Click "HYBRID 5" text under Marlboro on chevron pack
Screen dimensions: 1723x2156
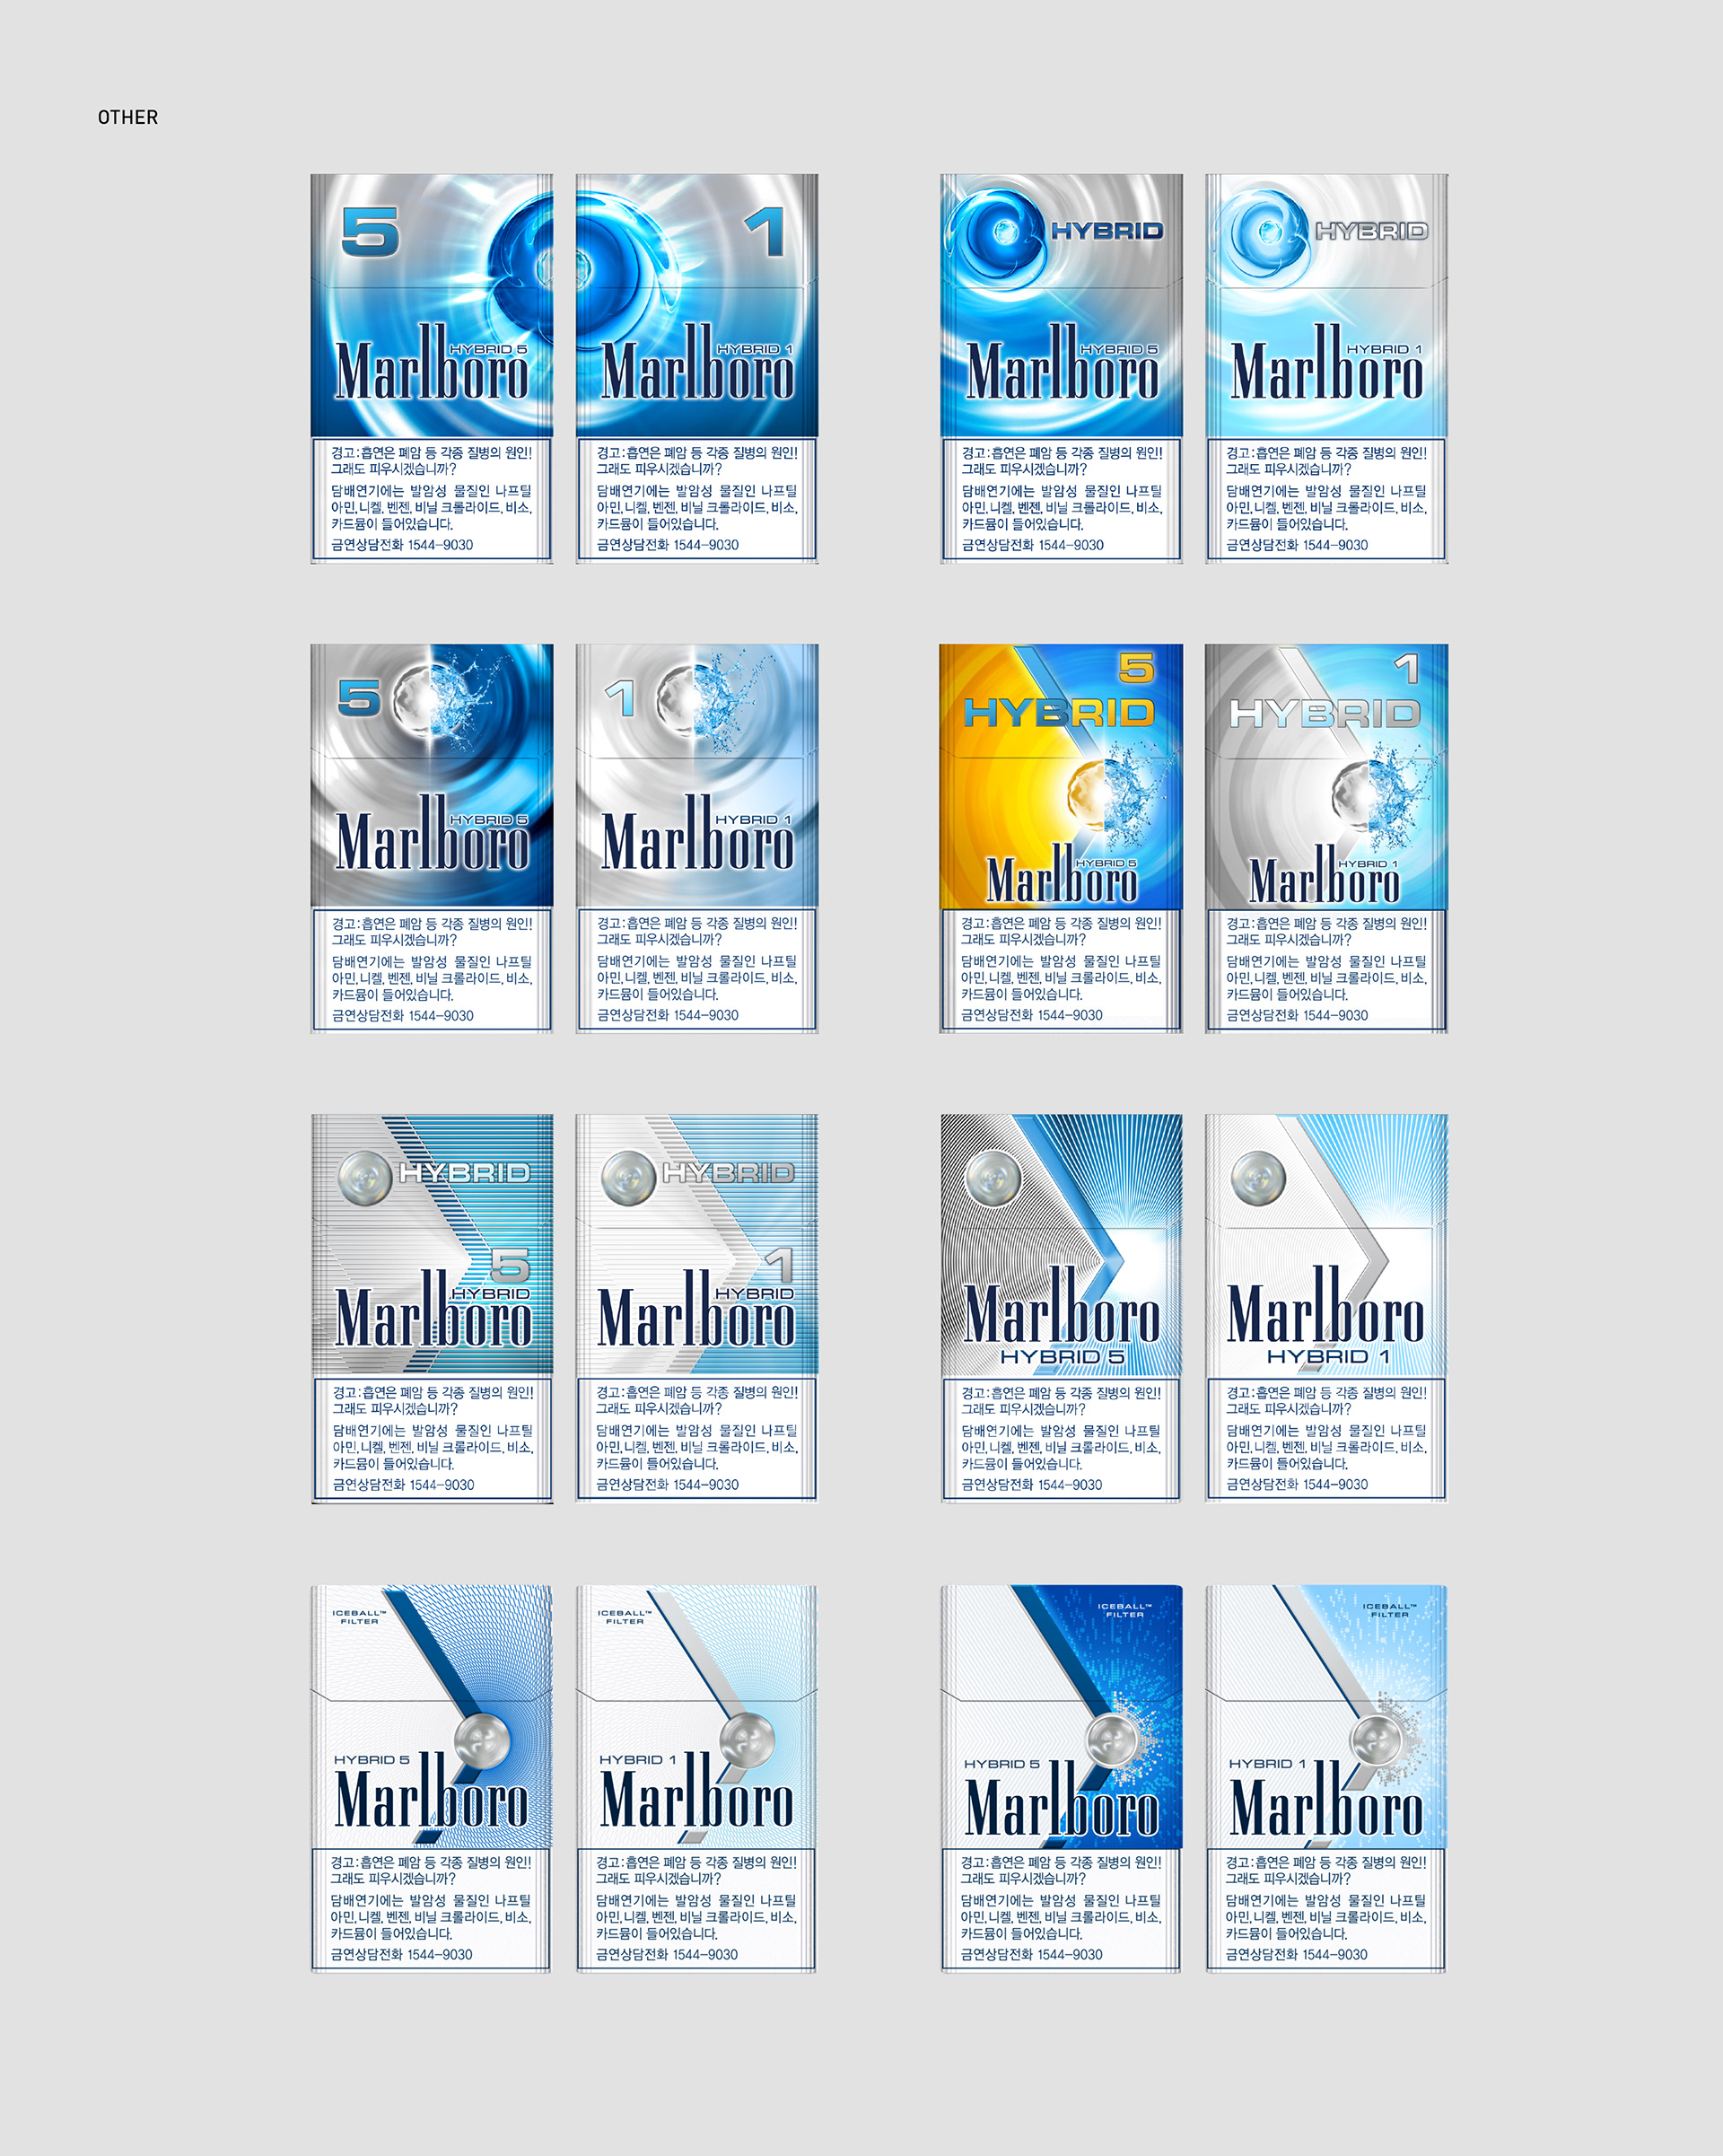click(1062, 1357)
